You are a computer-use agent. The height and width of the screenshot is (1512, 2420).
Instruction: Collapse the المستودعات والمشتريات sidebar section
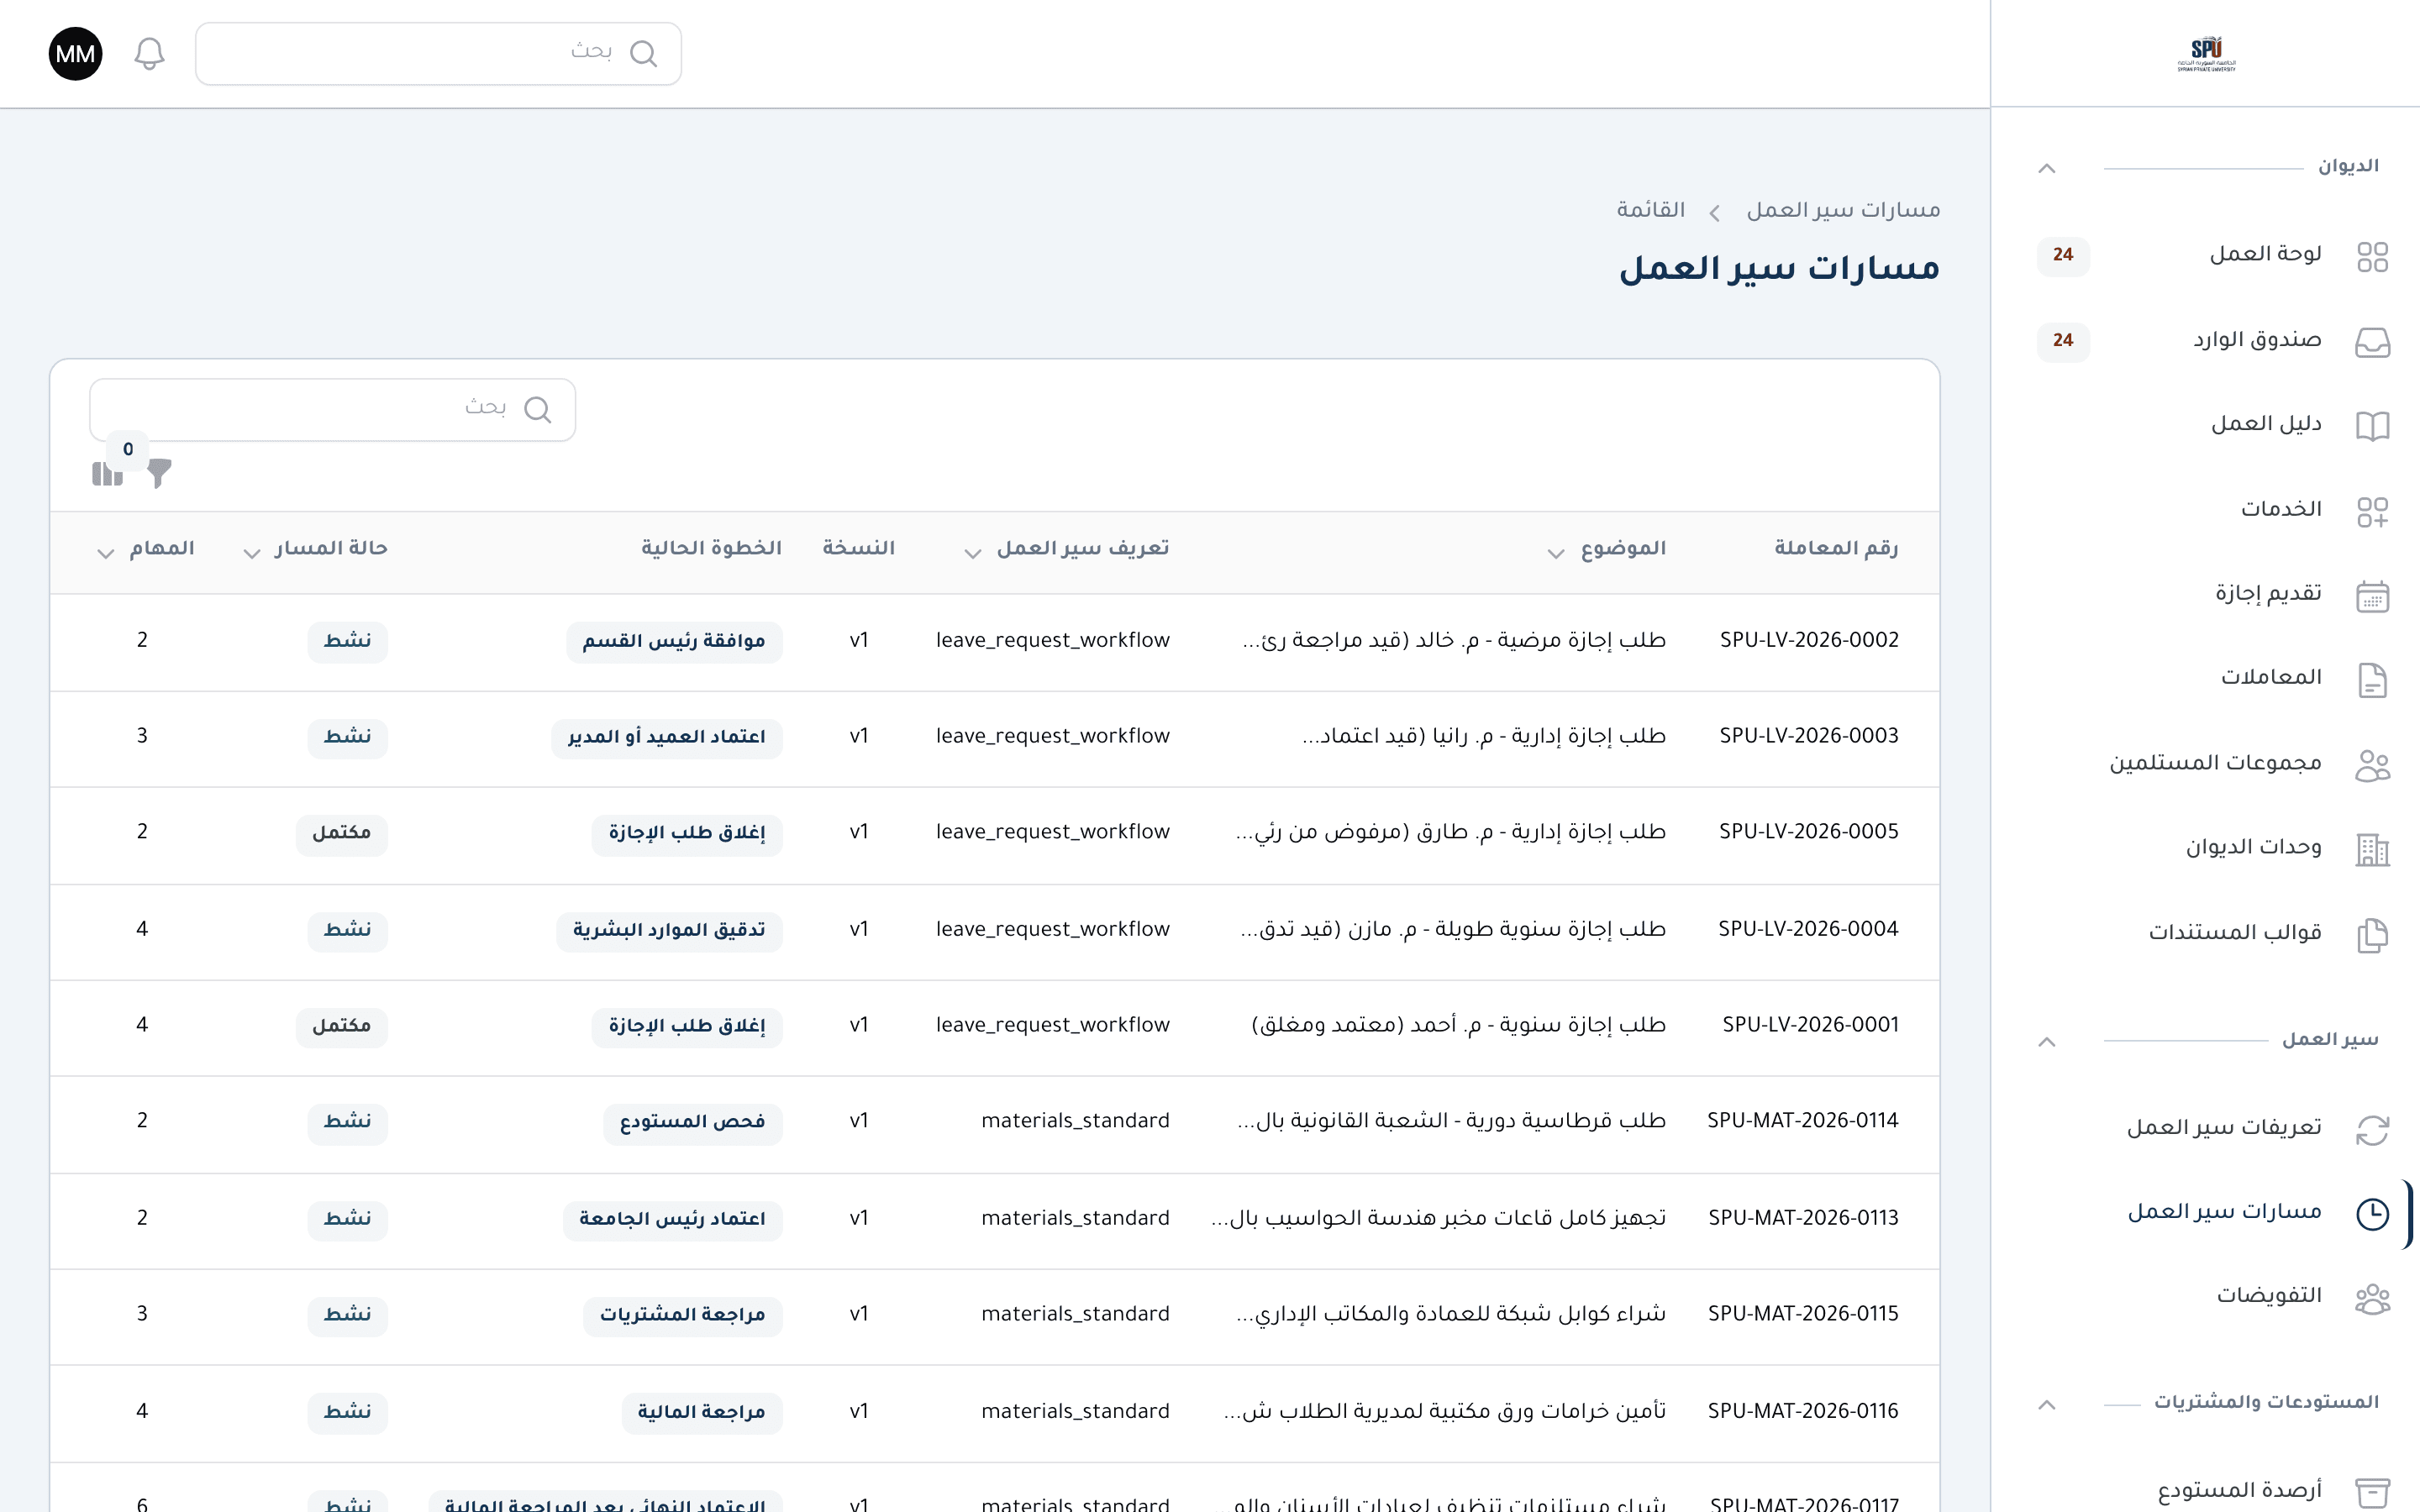click(x=2046, y=1405)
